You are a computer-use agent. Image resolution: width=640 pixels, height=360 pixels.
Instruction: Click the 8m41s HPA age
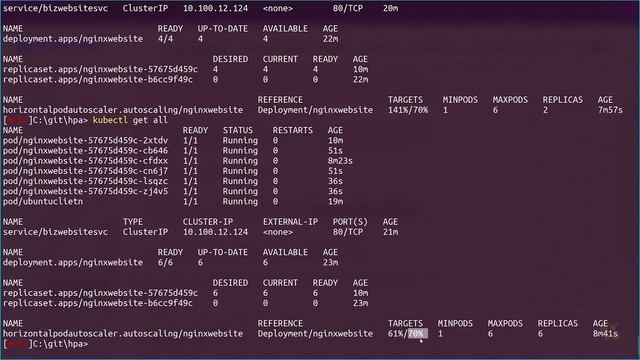click(605, 334)
